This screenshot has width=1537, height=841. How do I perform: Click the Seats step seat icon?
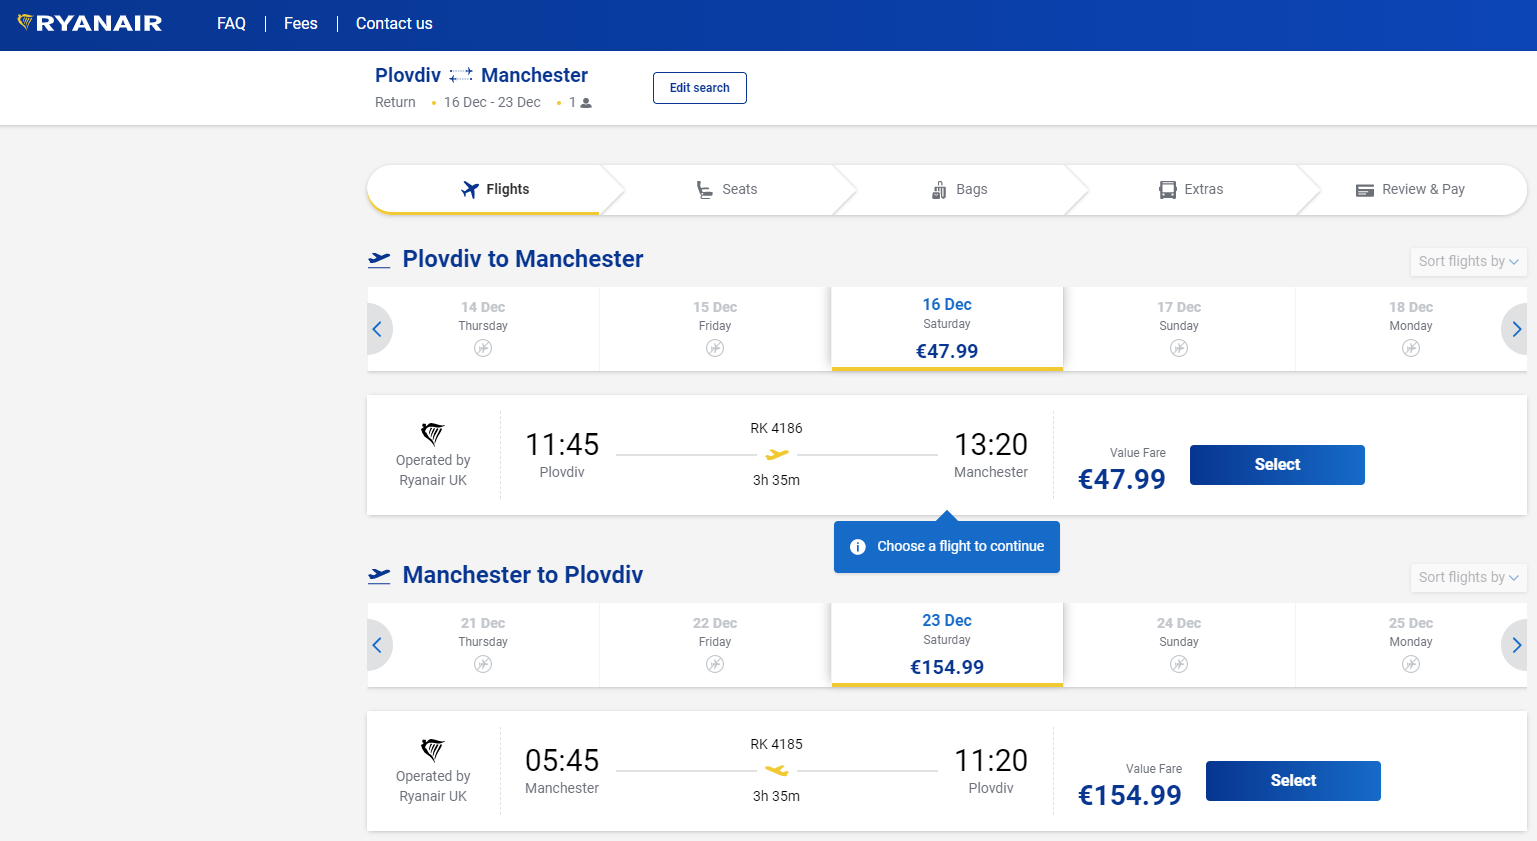click(705, 189)
